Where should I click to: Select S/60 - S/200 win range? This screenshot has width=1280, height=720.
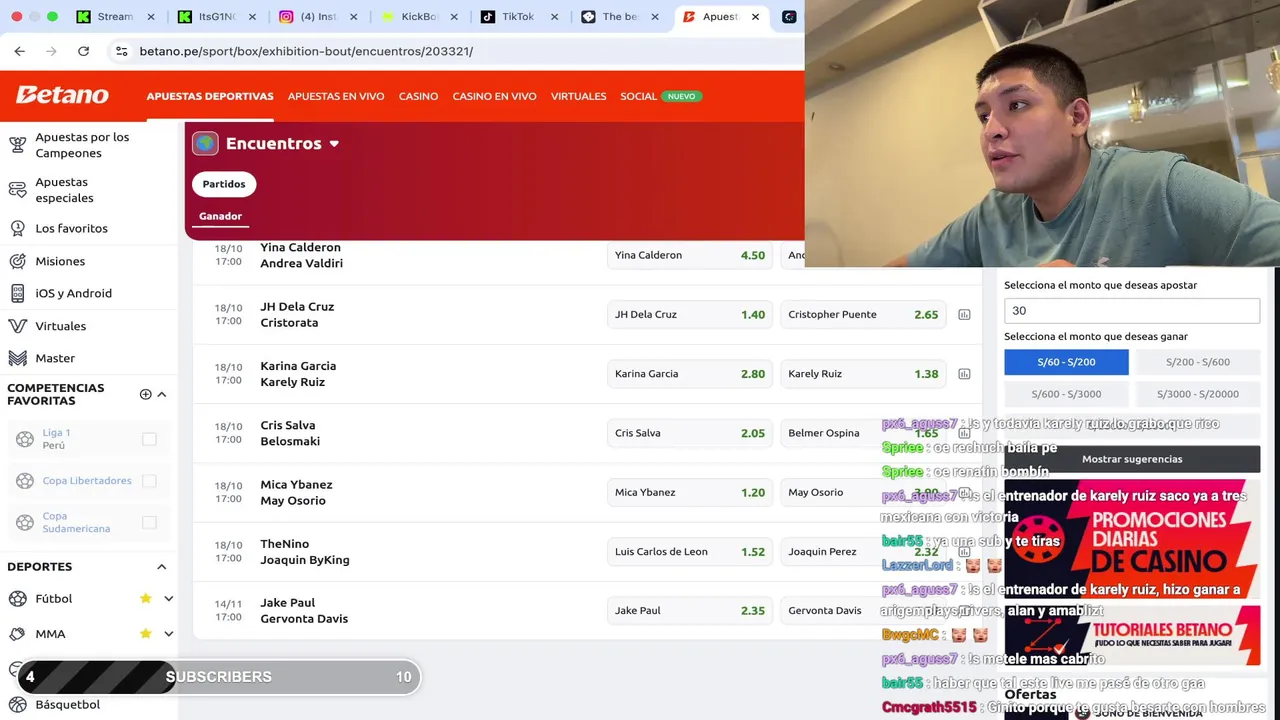tap(1066, 362)
